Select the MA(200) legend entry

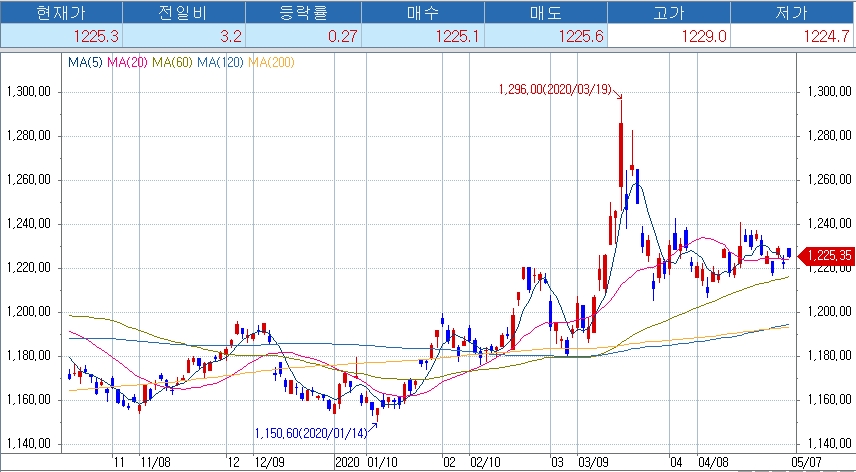pos(272,63)
